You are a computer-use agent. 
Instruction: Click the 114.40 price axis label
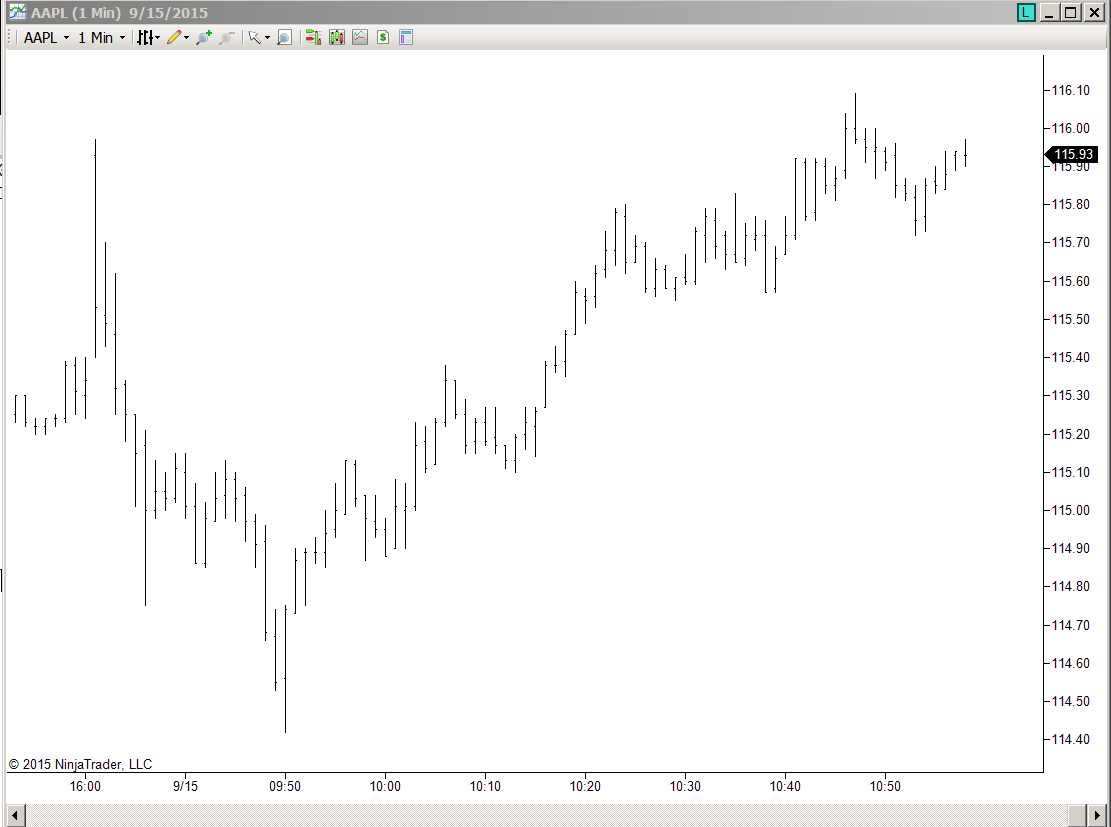1071,739
